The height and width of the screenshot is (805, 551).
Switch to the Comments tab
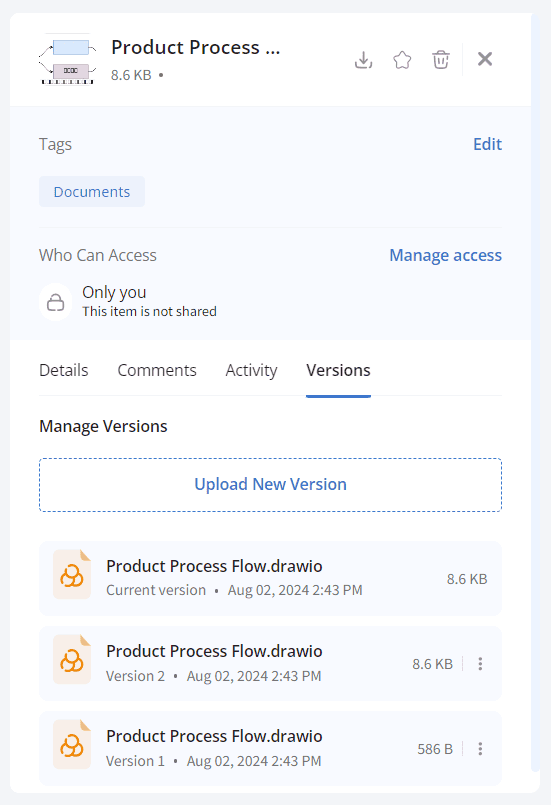pos(157,370)
